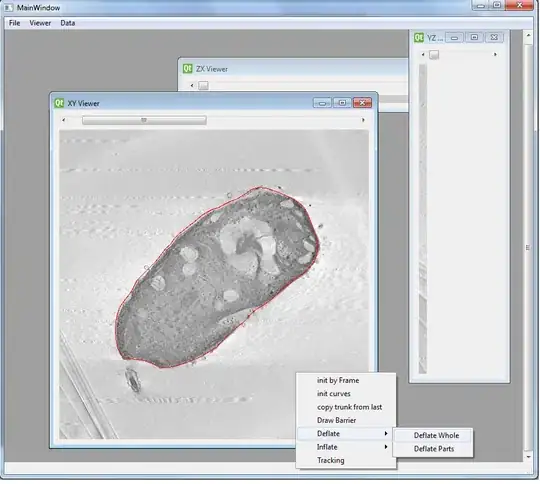Screen dimensions: 540x484
Task: Open the File menu
Action: click(x=14, y=23)
